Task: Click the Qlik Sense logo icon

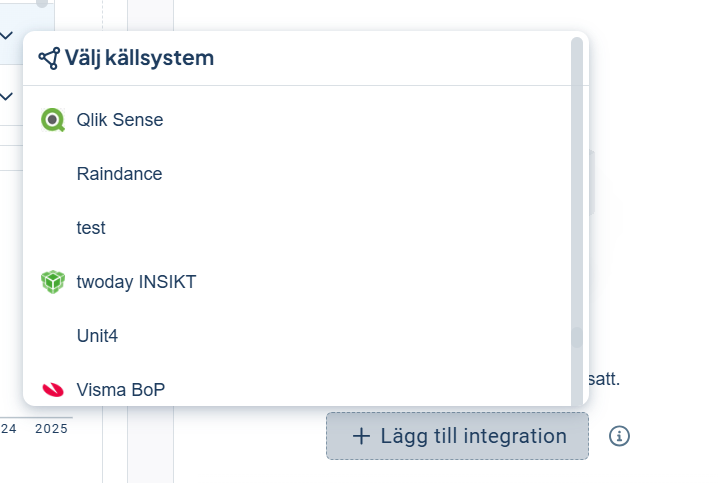Action: (x=52, y=120)
